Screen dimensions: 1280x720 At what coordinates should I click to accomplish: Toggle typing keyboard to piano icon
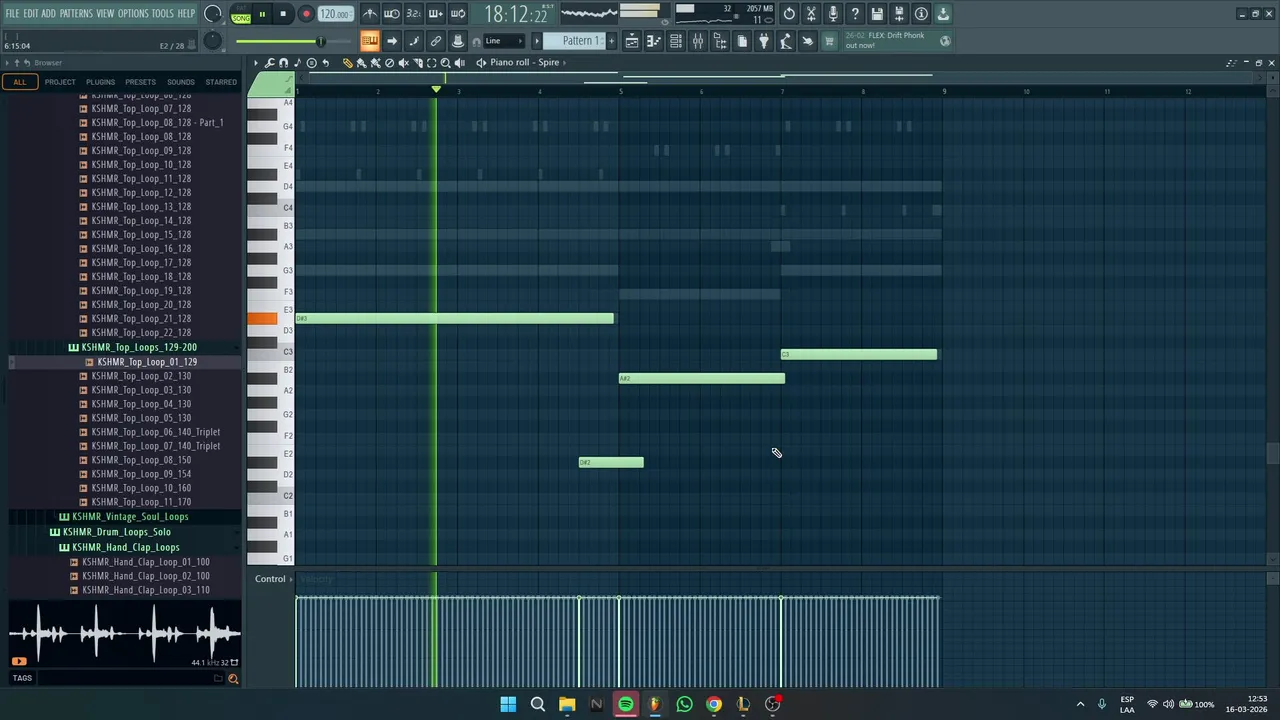click(369, 41)
